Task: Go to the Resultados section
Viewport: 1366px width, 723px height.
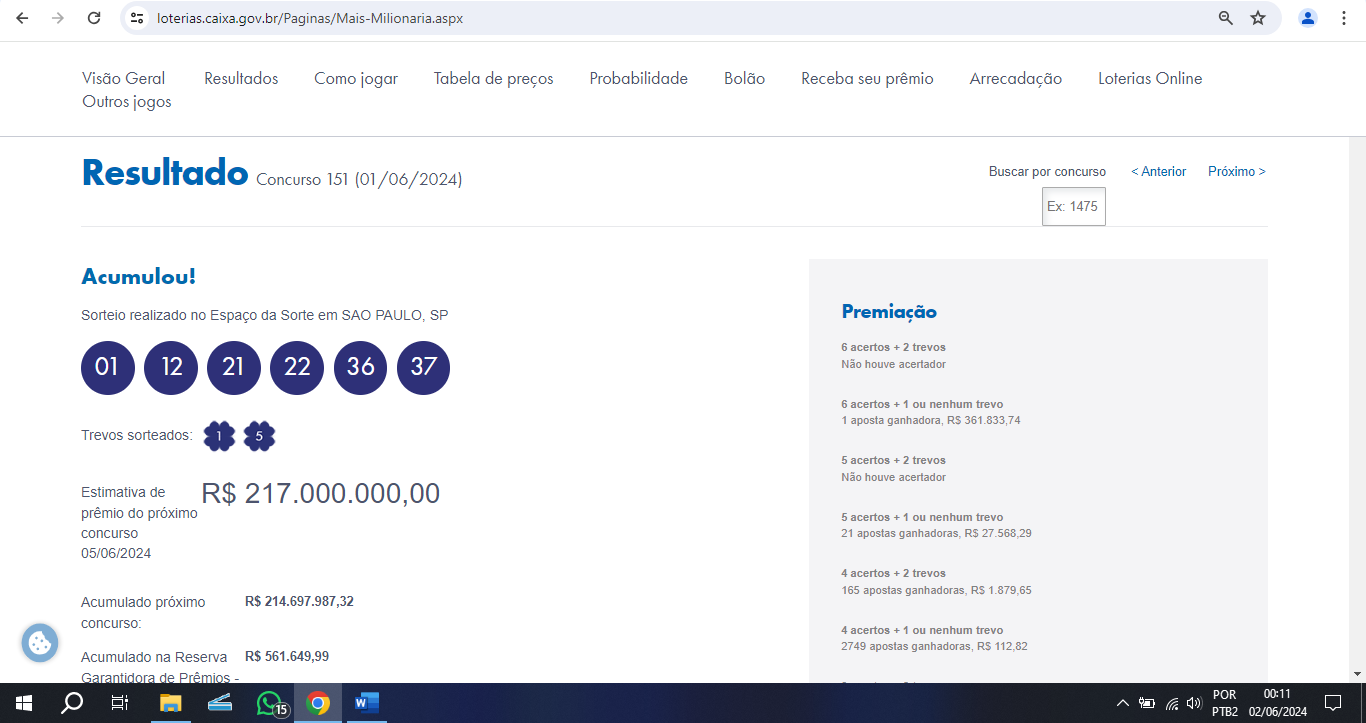Action: [x=241, y=78]
